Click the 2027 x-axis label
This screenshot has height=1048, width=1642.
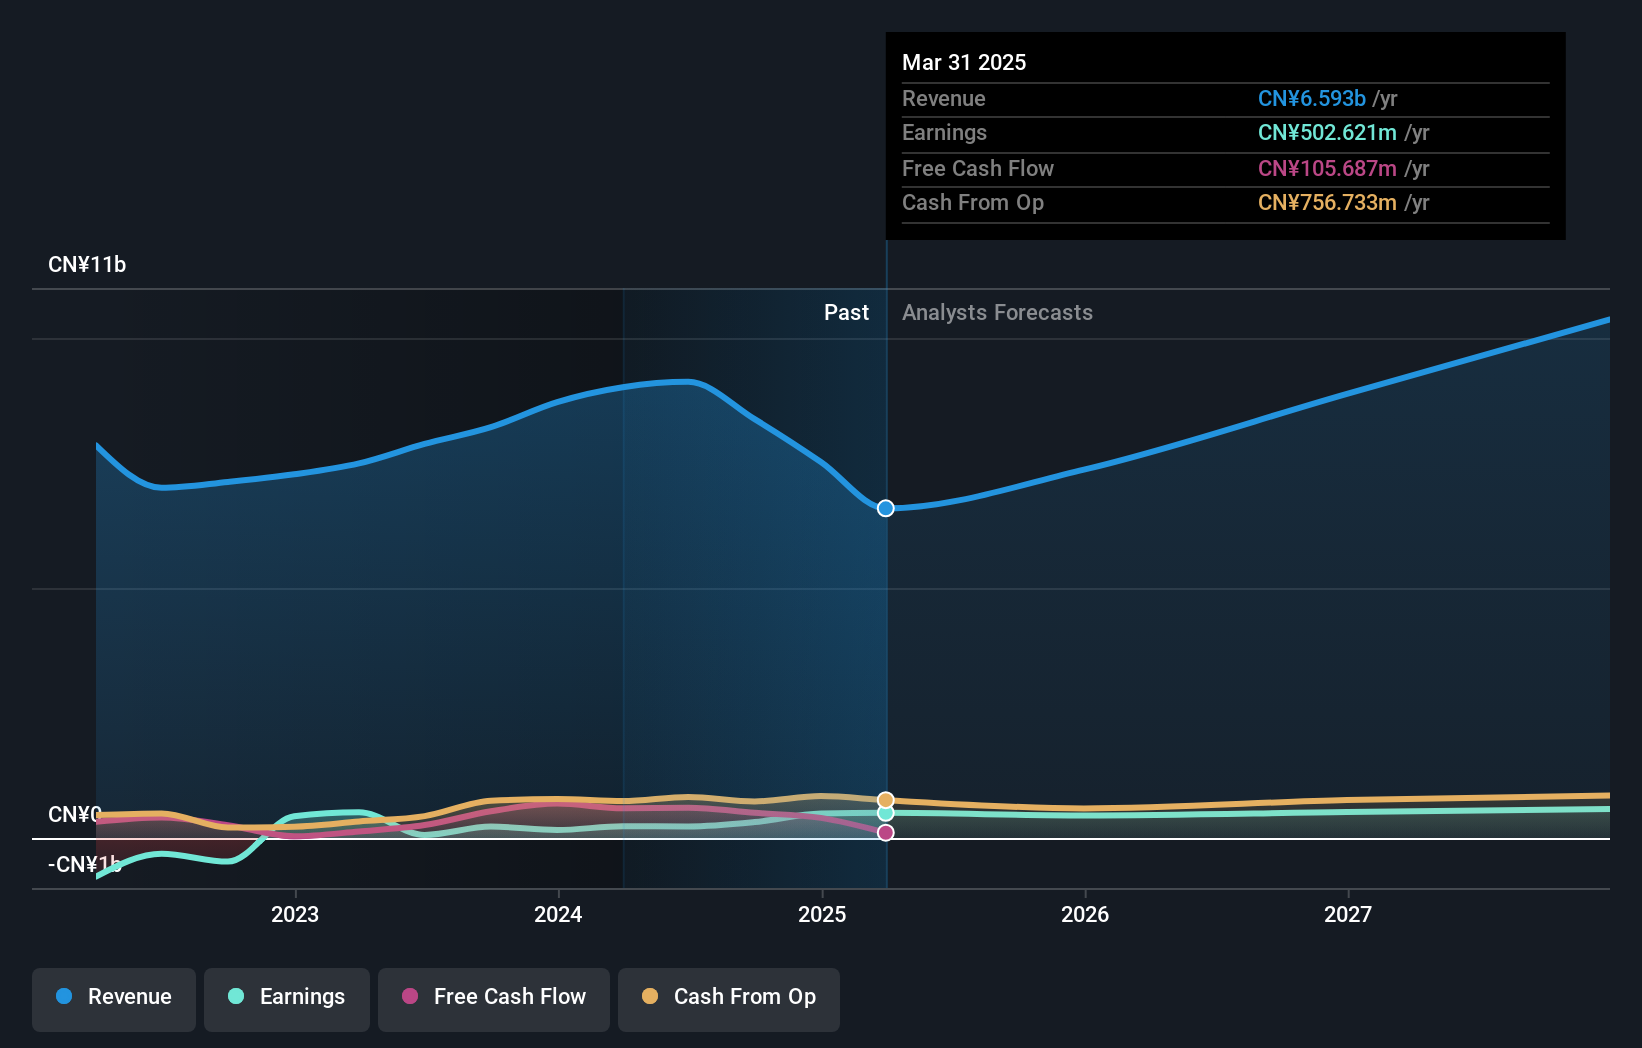[1348, 914]
